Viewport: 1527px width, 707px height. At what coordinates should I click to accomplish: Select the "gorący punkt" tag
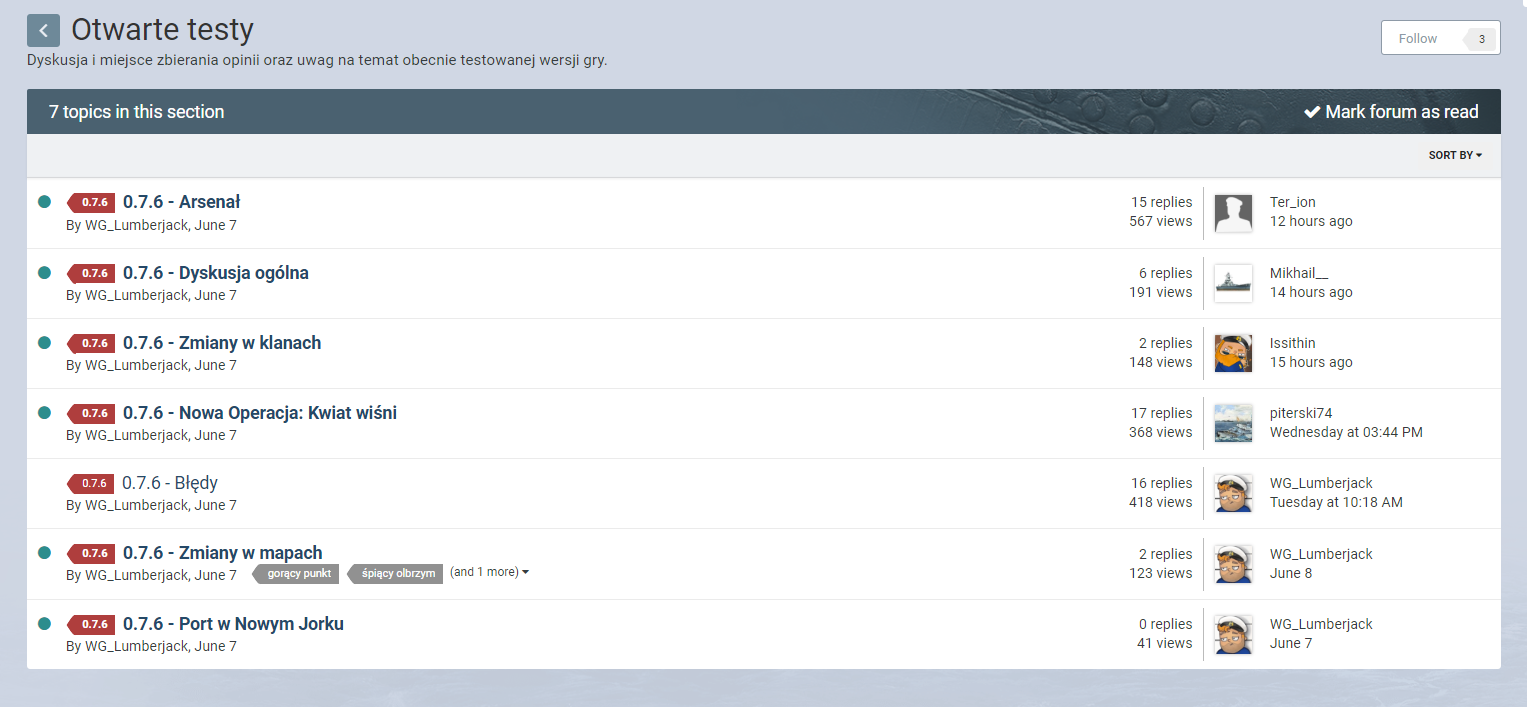[x=298, y=573]
